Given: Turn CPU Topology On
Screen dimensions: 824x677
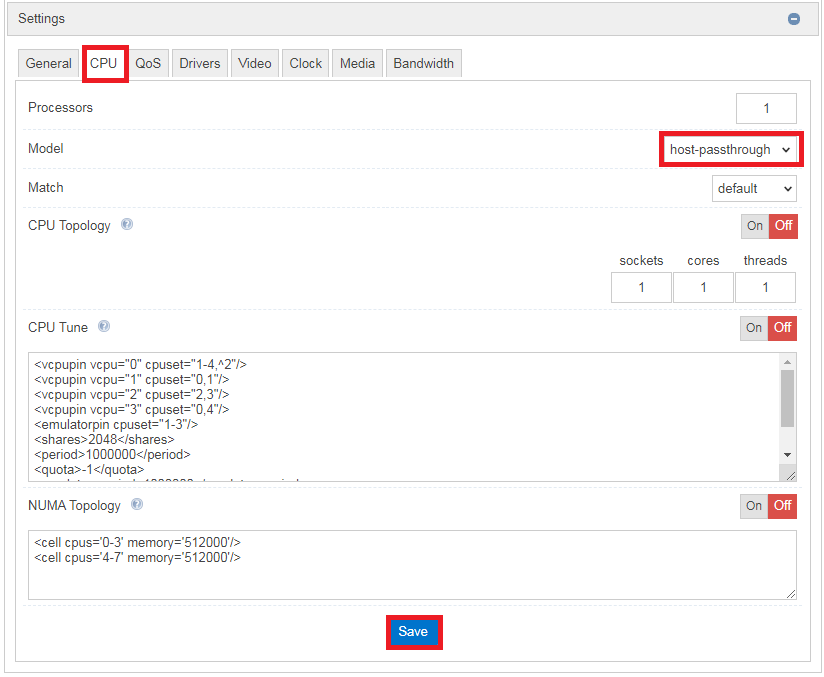Looking at the screenshot, I should click(754, 226).
